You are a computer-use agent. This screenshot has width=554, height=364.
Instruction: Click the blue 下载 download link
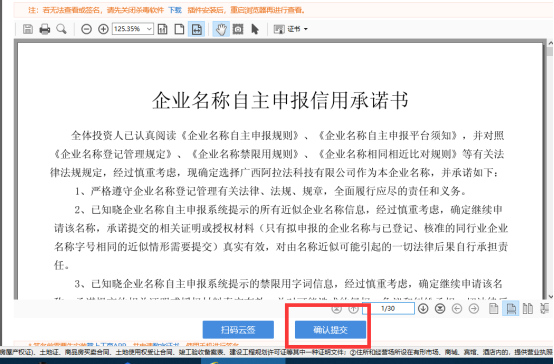pyautogui.click(x=175, y=10)
